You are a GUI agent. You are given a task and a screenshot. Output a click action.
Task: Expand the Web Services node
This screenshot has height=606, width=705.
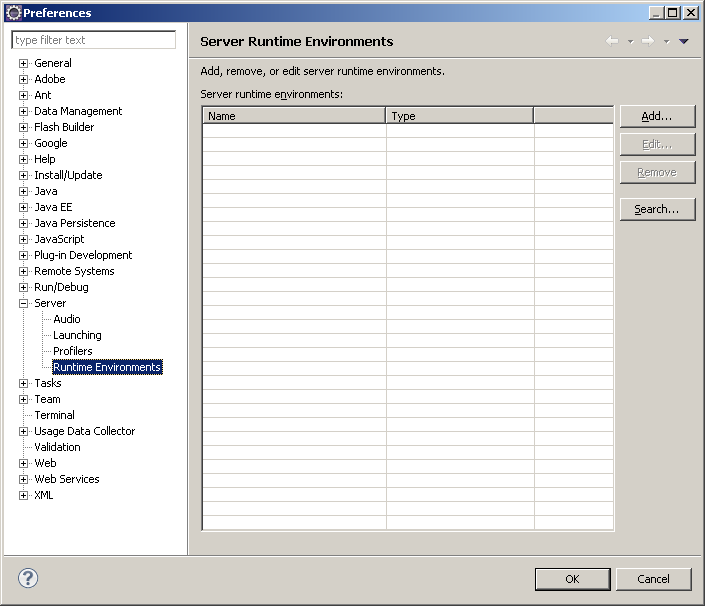tap(24, 479)
